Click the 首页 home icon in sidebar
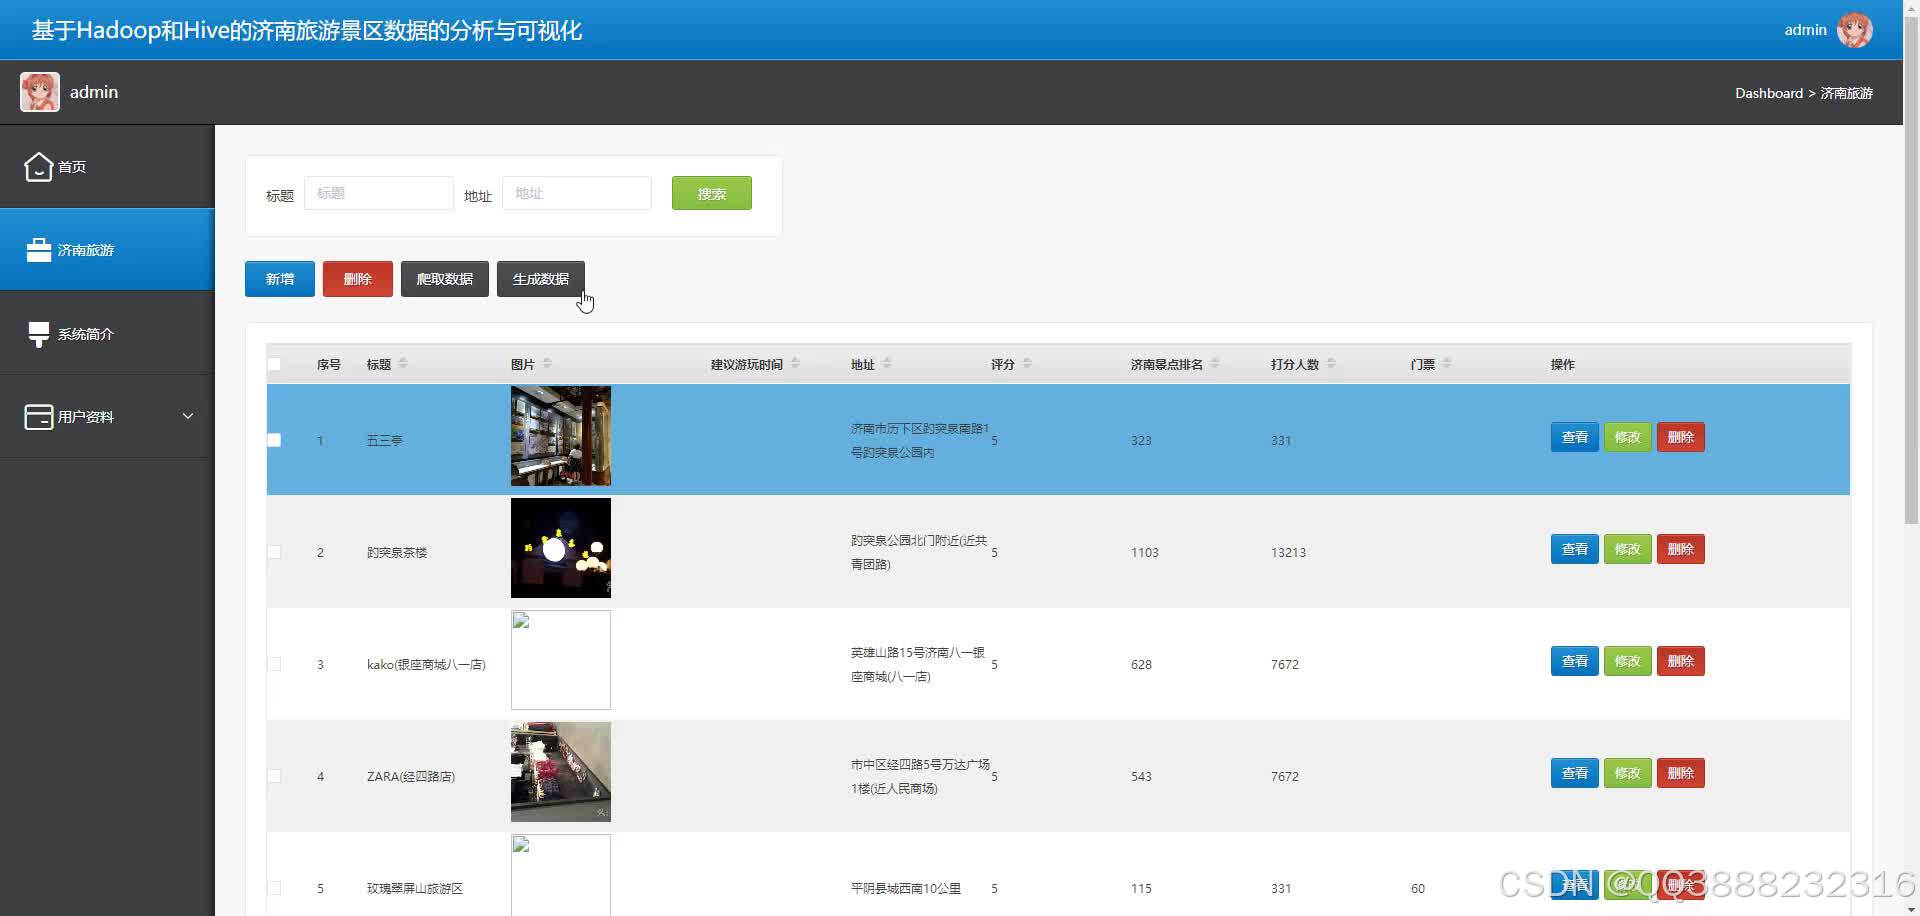The height and width of the screenshot is (916, 1920). 39,166
